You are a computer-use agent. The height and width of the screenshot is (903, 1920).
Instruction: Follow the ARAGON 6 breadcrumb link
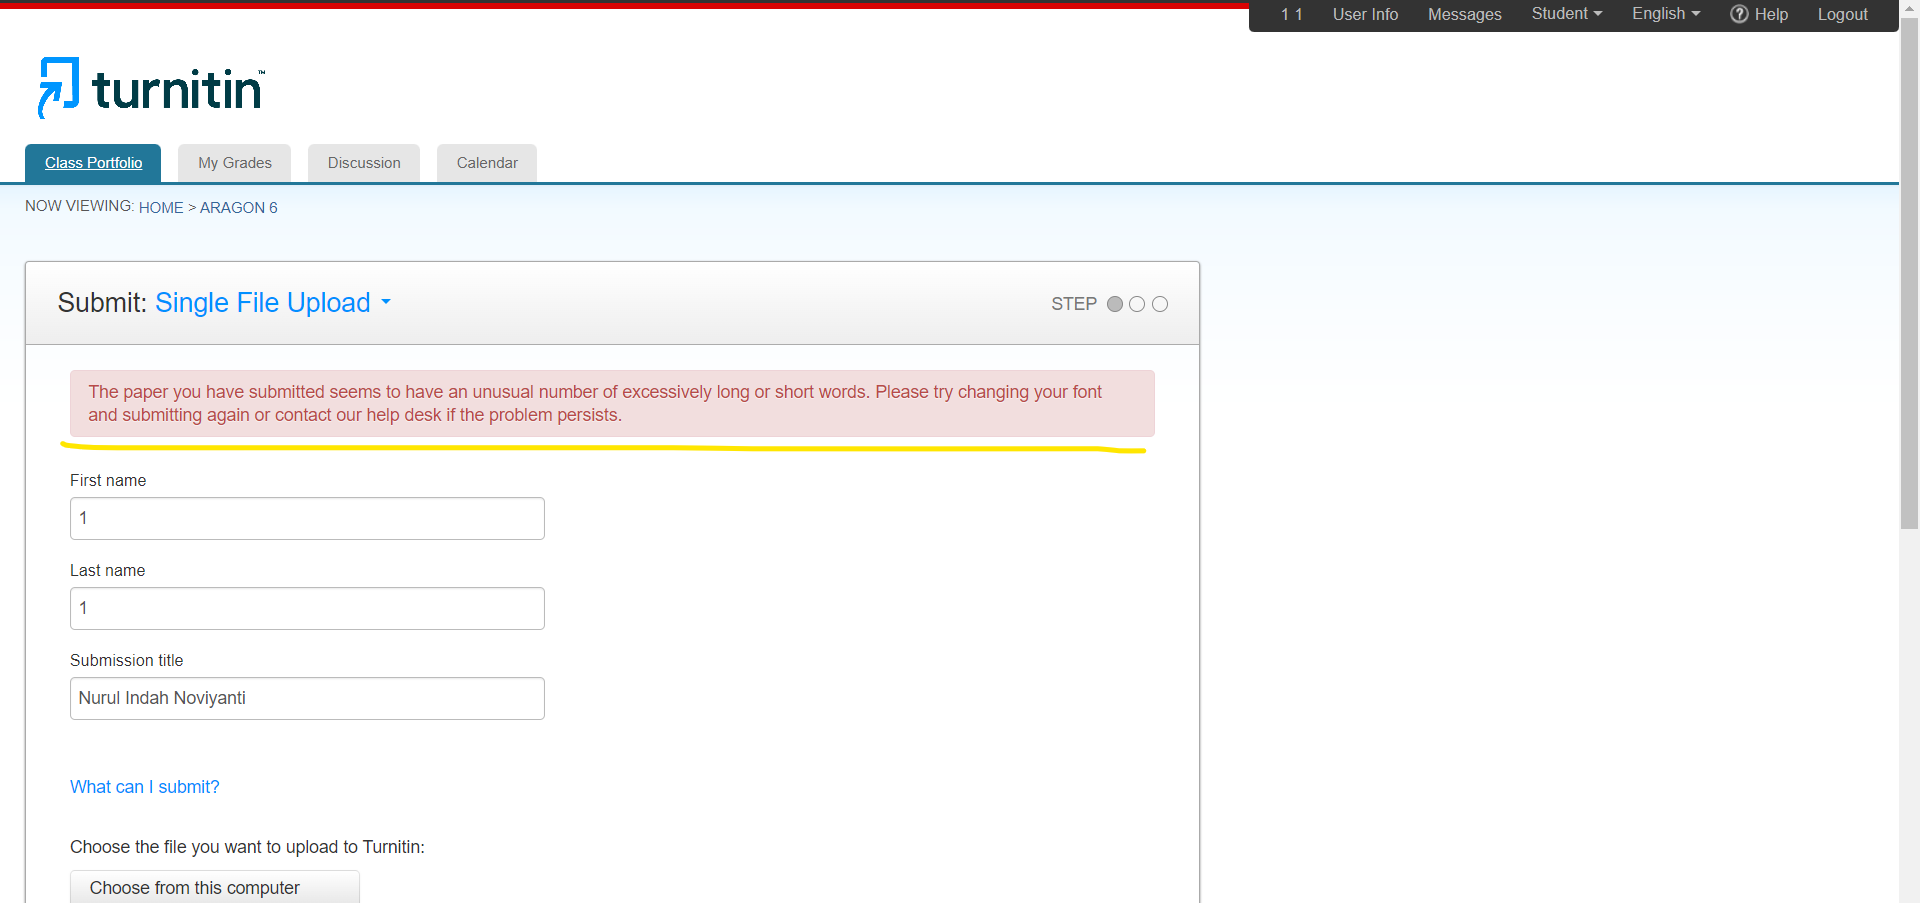[239, 208]
